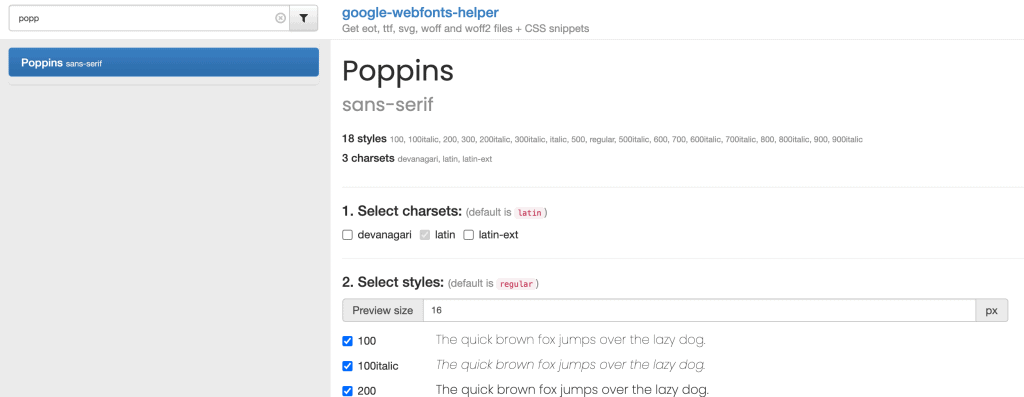Screen dimensions: 1024x397
Task: Open the funnel filter button
Action: 304,18
